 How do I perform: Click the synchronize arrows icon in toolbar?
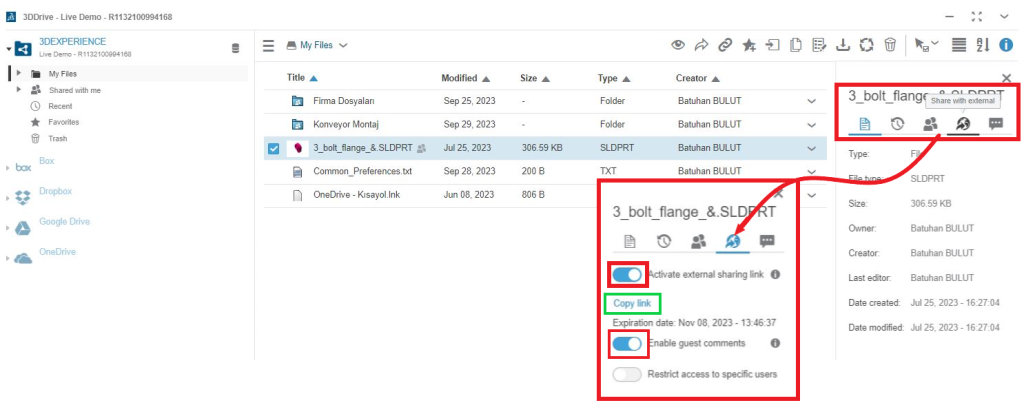866,45
